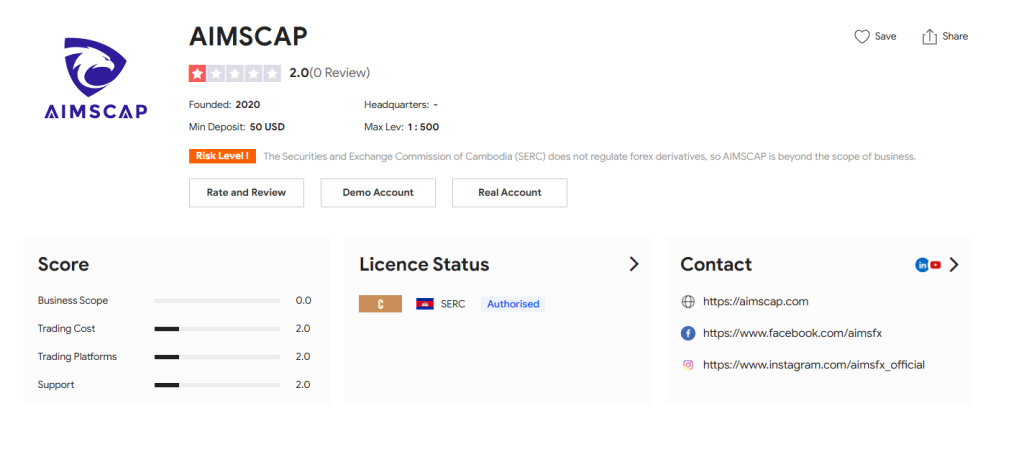Click the Business Scope 0.0 value
Image resolution: width=1024 pixels, height=460 pixels.
pyautogui.click(x=303, y=301)
